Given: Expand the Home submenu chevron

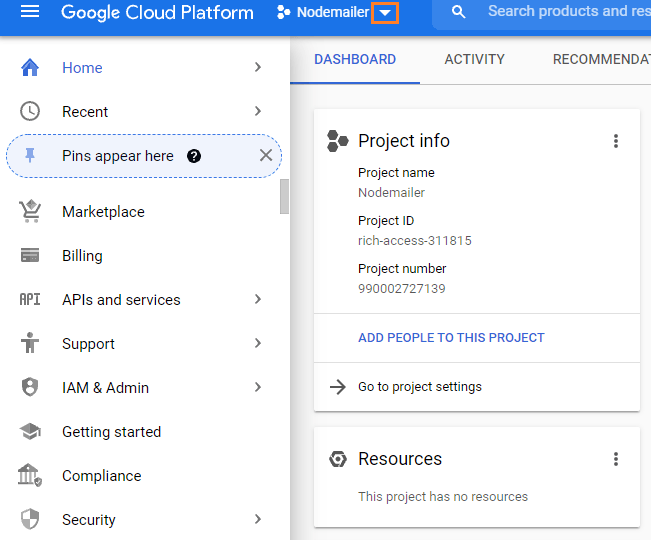Looking at the screenshot, I should coord(258,67).
